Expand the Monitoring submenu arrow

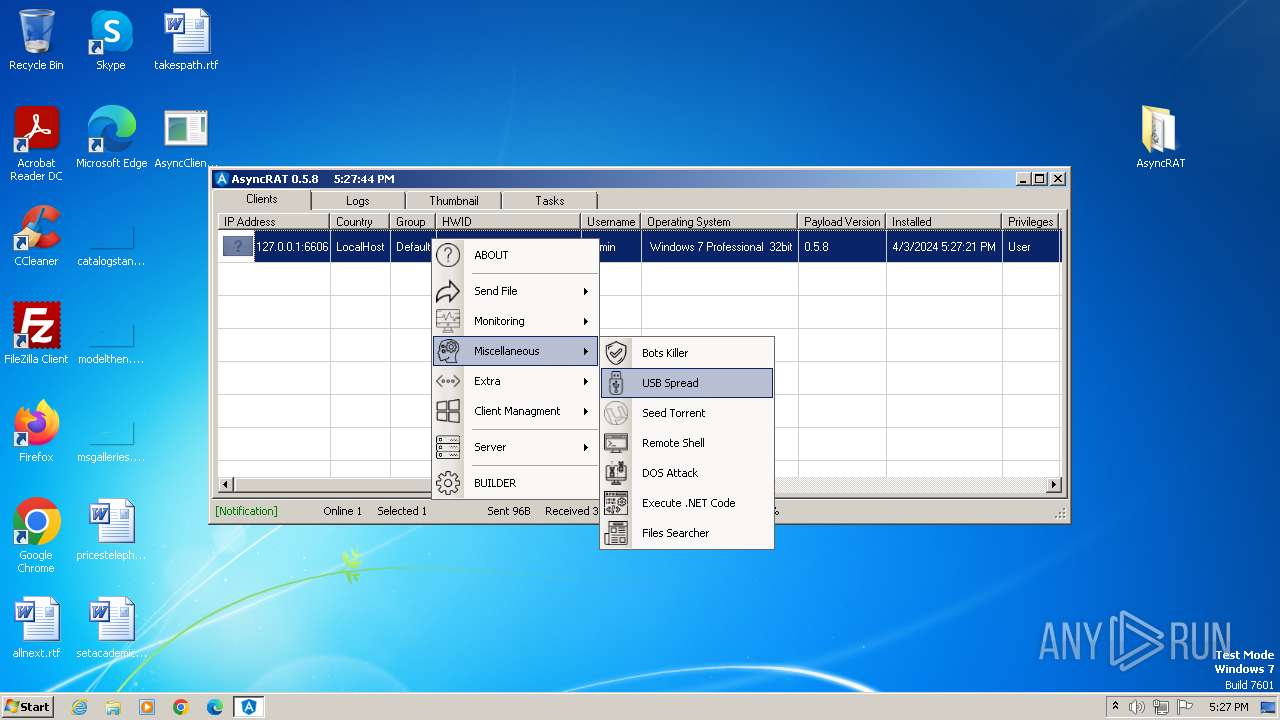[586, 321]
